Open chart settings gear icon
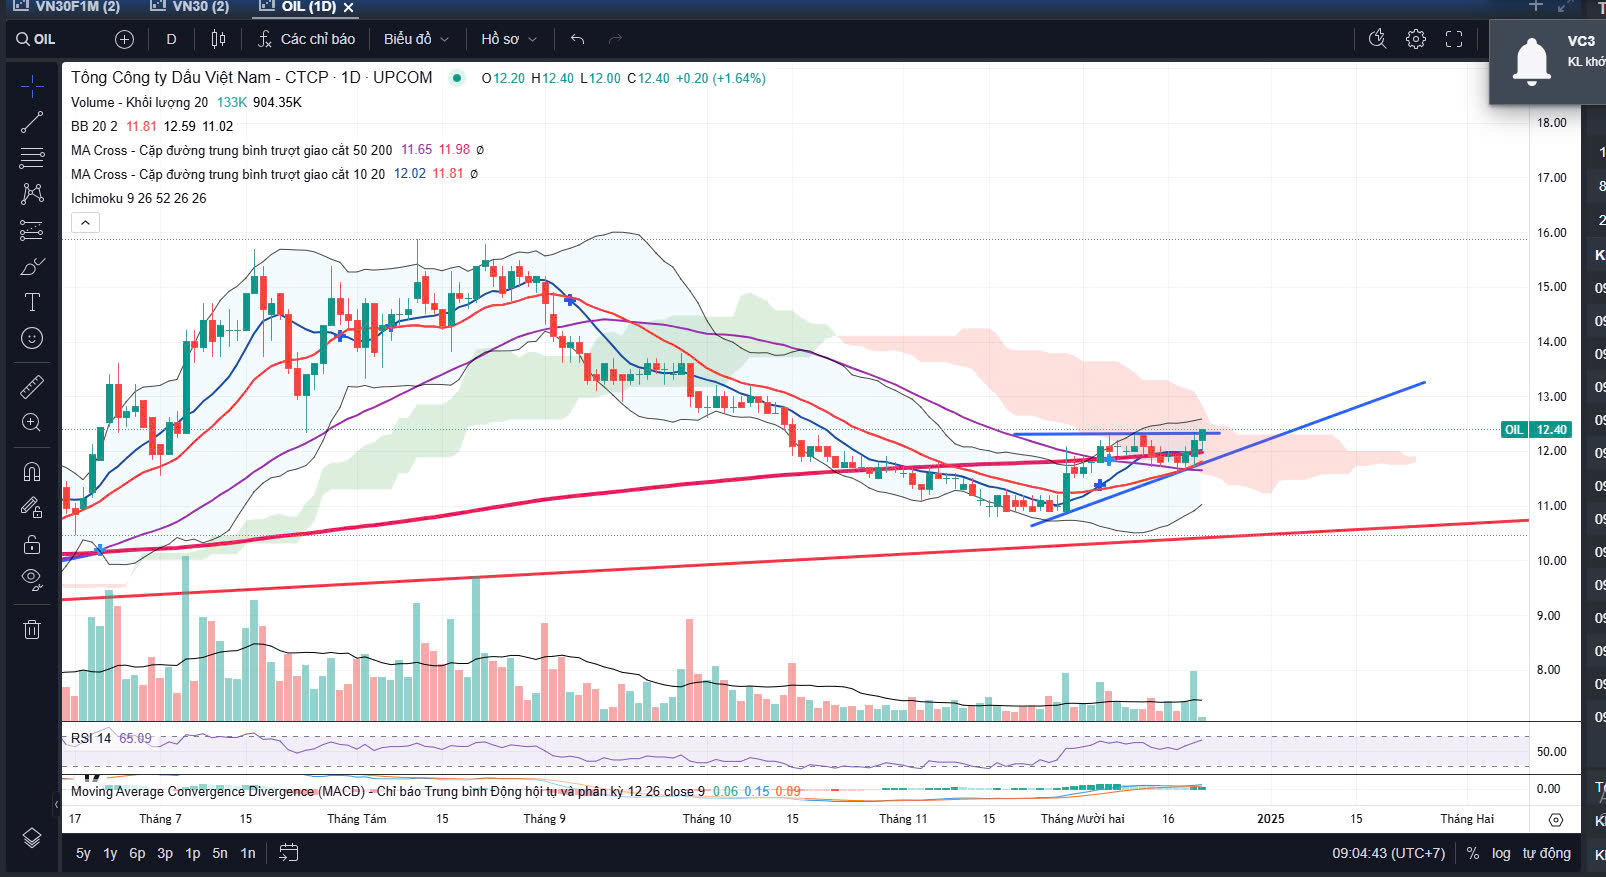The image size is (1606, 877). click(x=1416, y=39)
